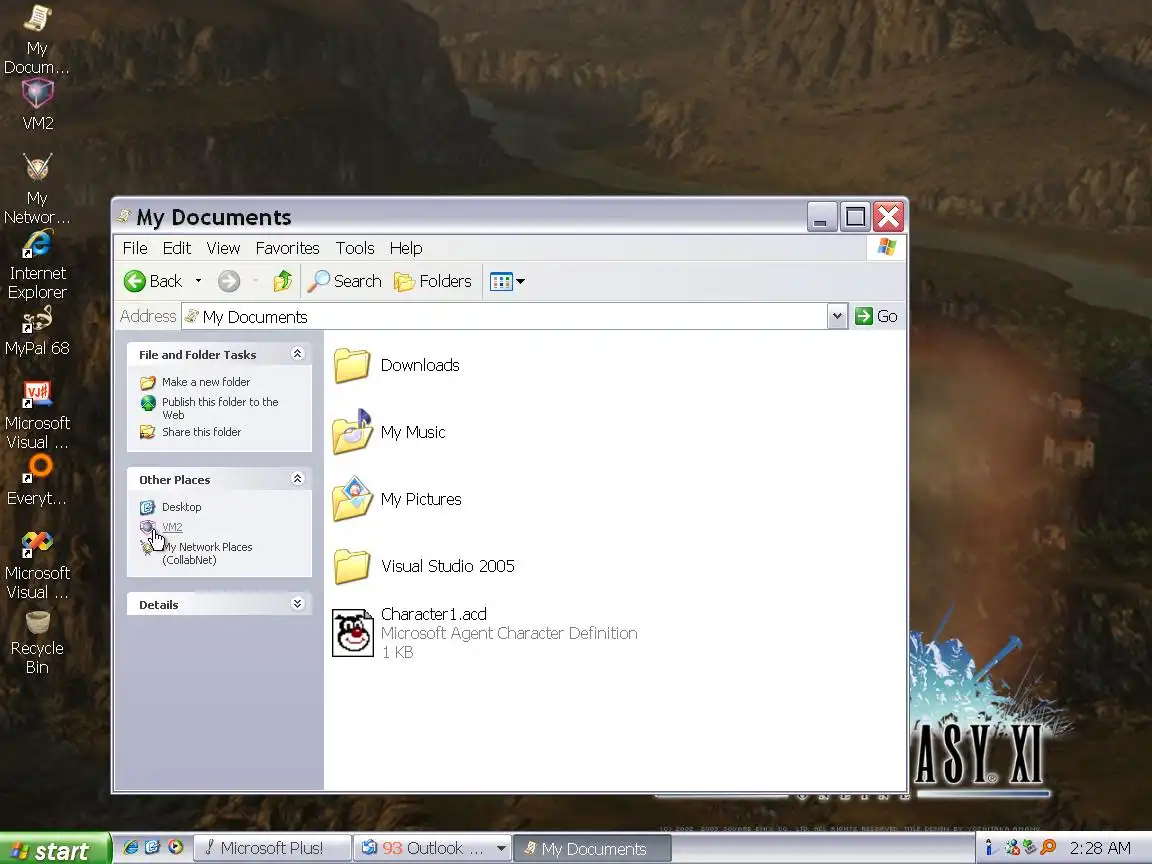Viewport: 1152px width, 864px height.
Task: Click the orange magnifier tray icon
Action: tap(1048, 848)
